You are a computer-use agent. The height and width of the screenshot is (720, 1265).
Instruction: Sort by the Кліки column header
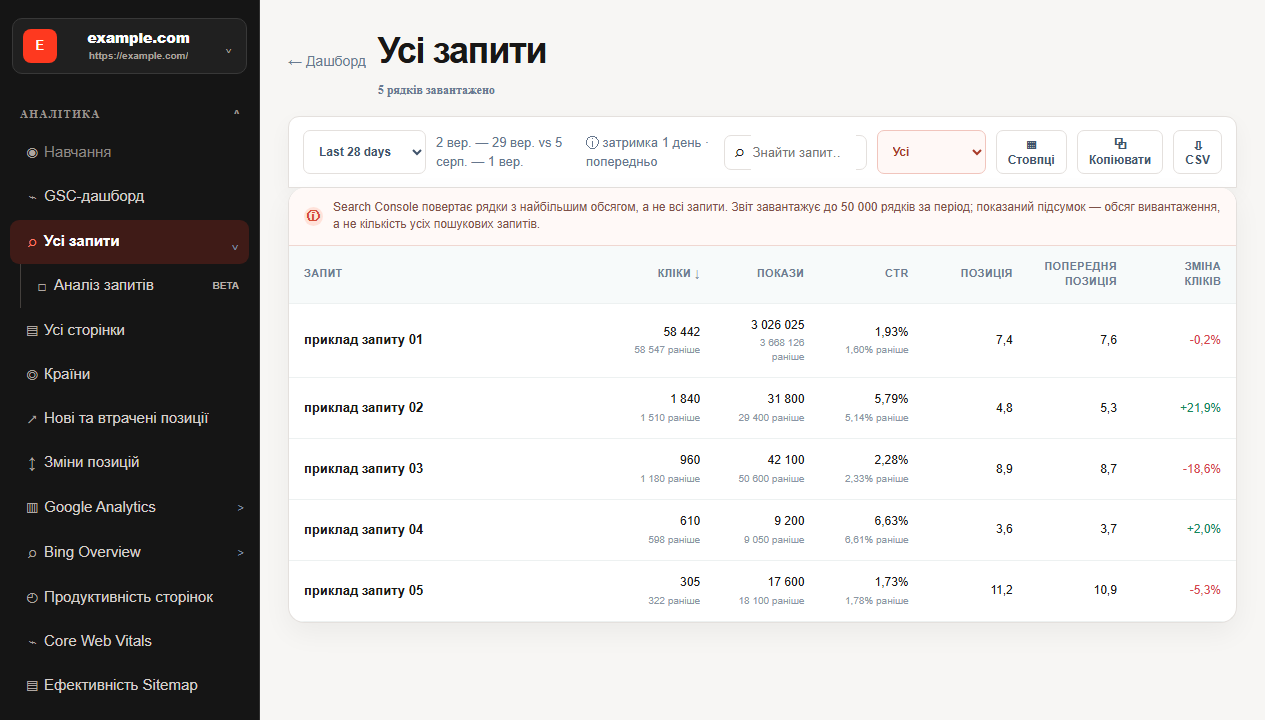pos(679,274)
